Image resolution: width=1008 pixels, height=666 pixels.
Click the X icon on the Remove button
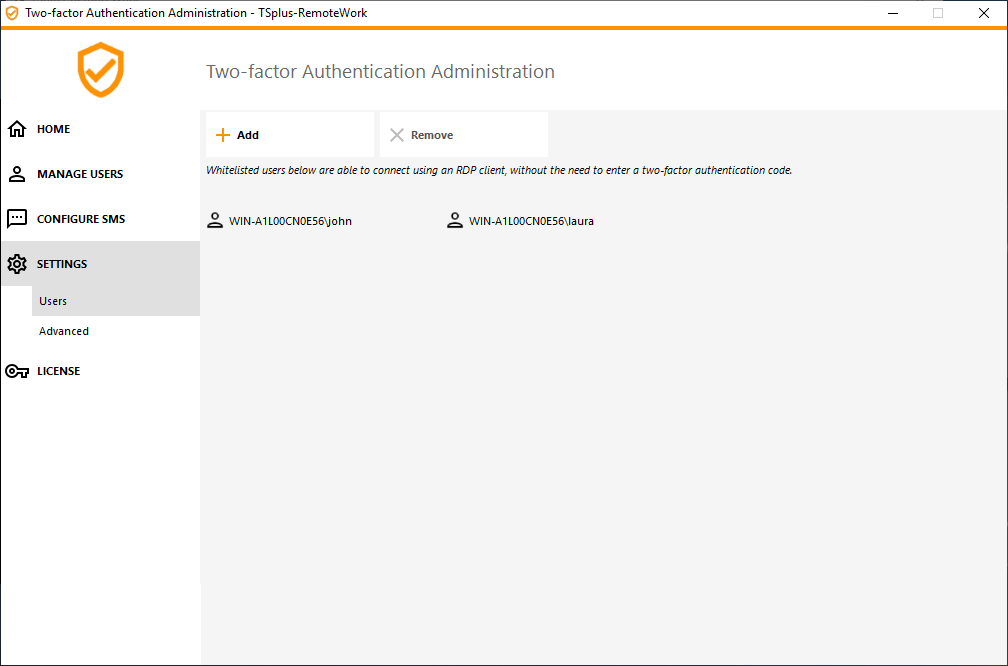tap(398, 134)
